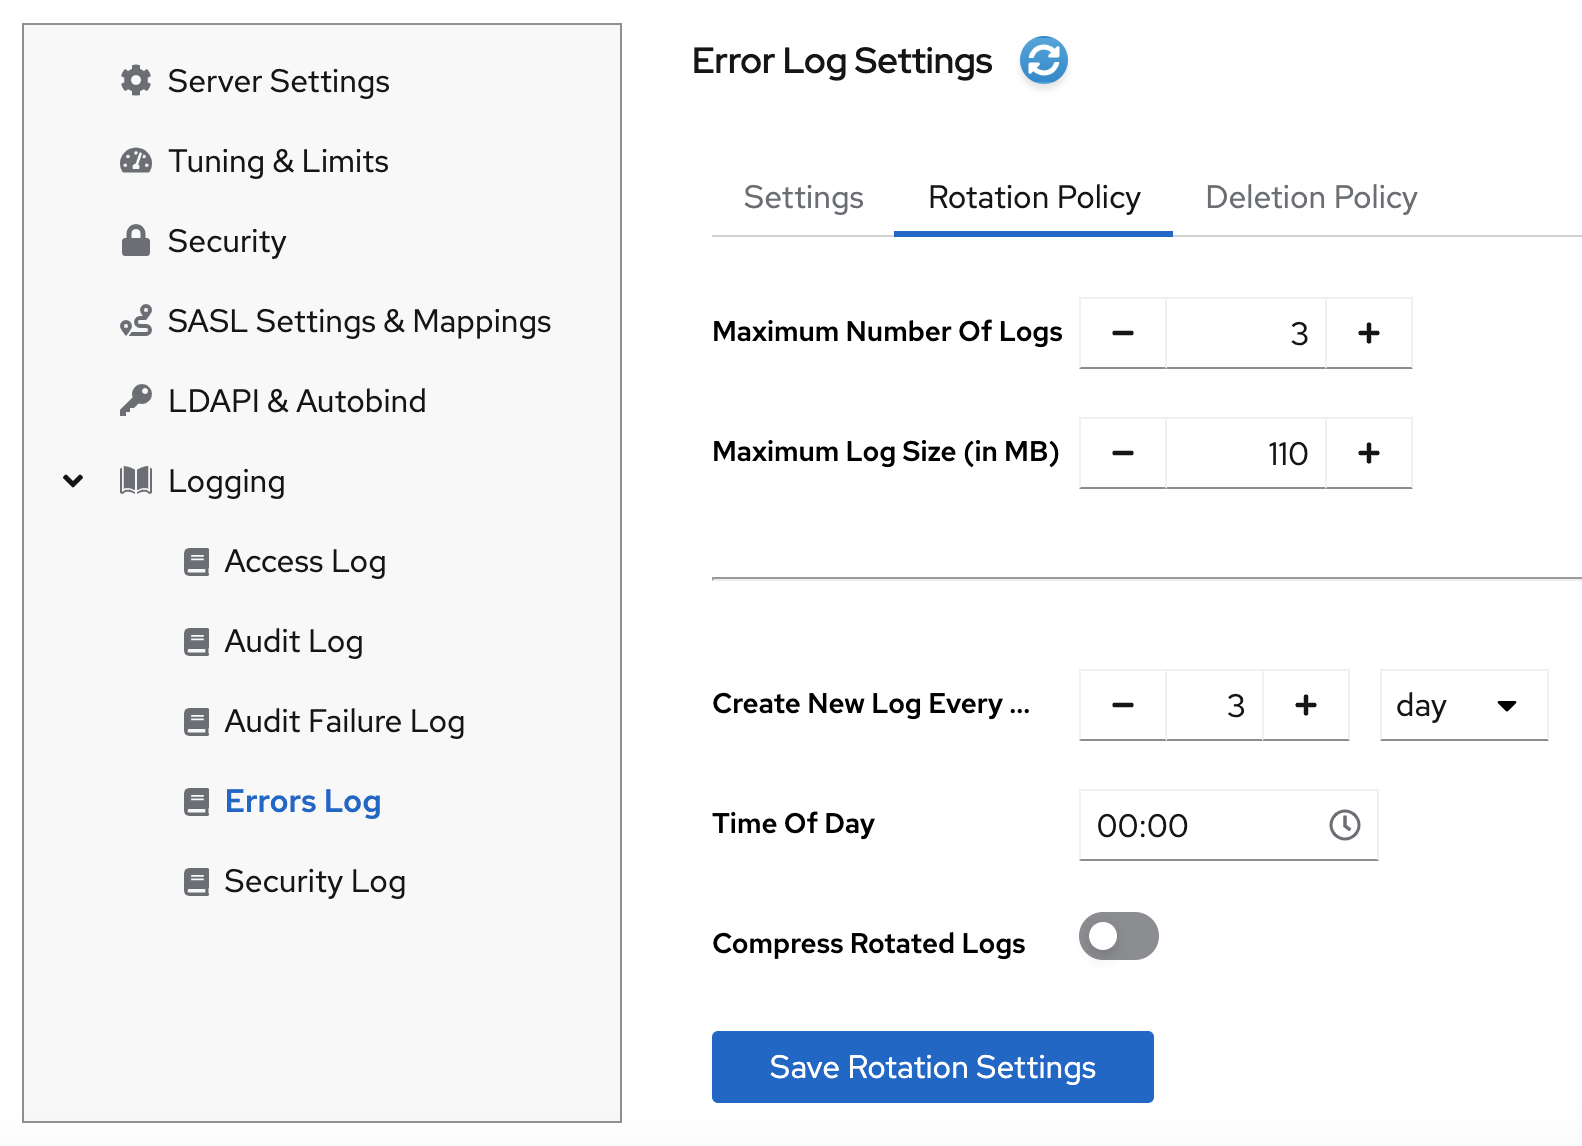Collapse the Logging tree section chevron
The image size is (1582, 1146).
[x=73, y=481]
